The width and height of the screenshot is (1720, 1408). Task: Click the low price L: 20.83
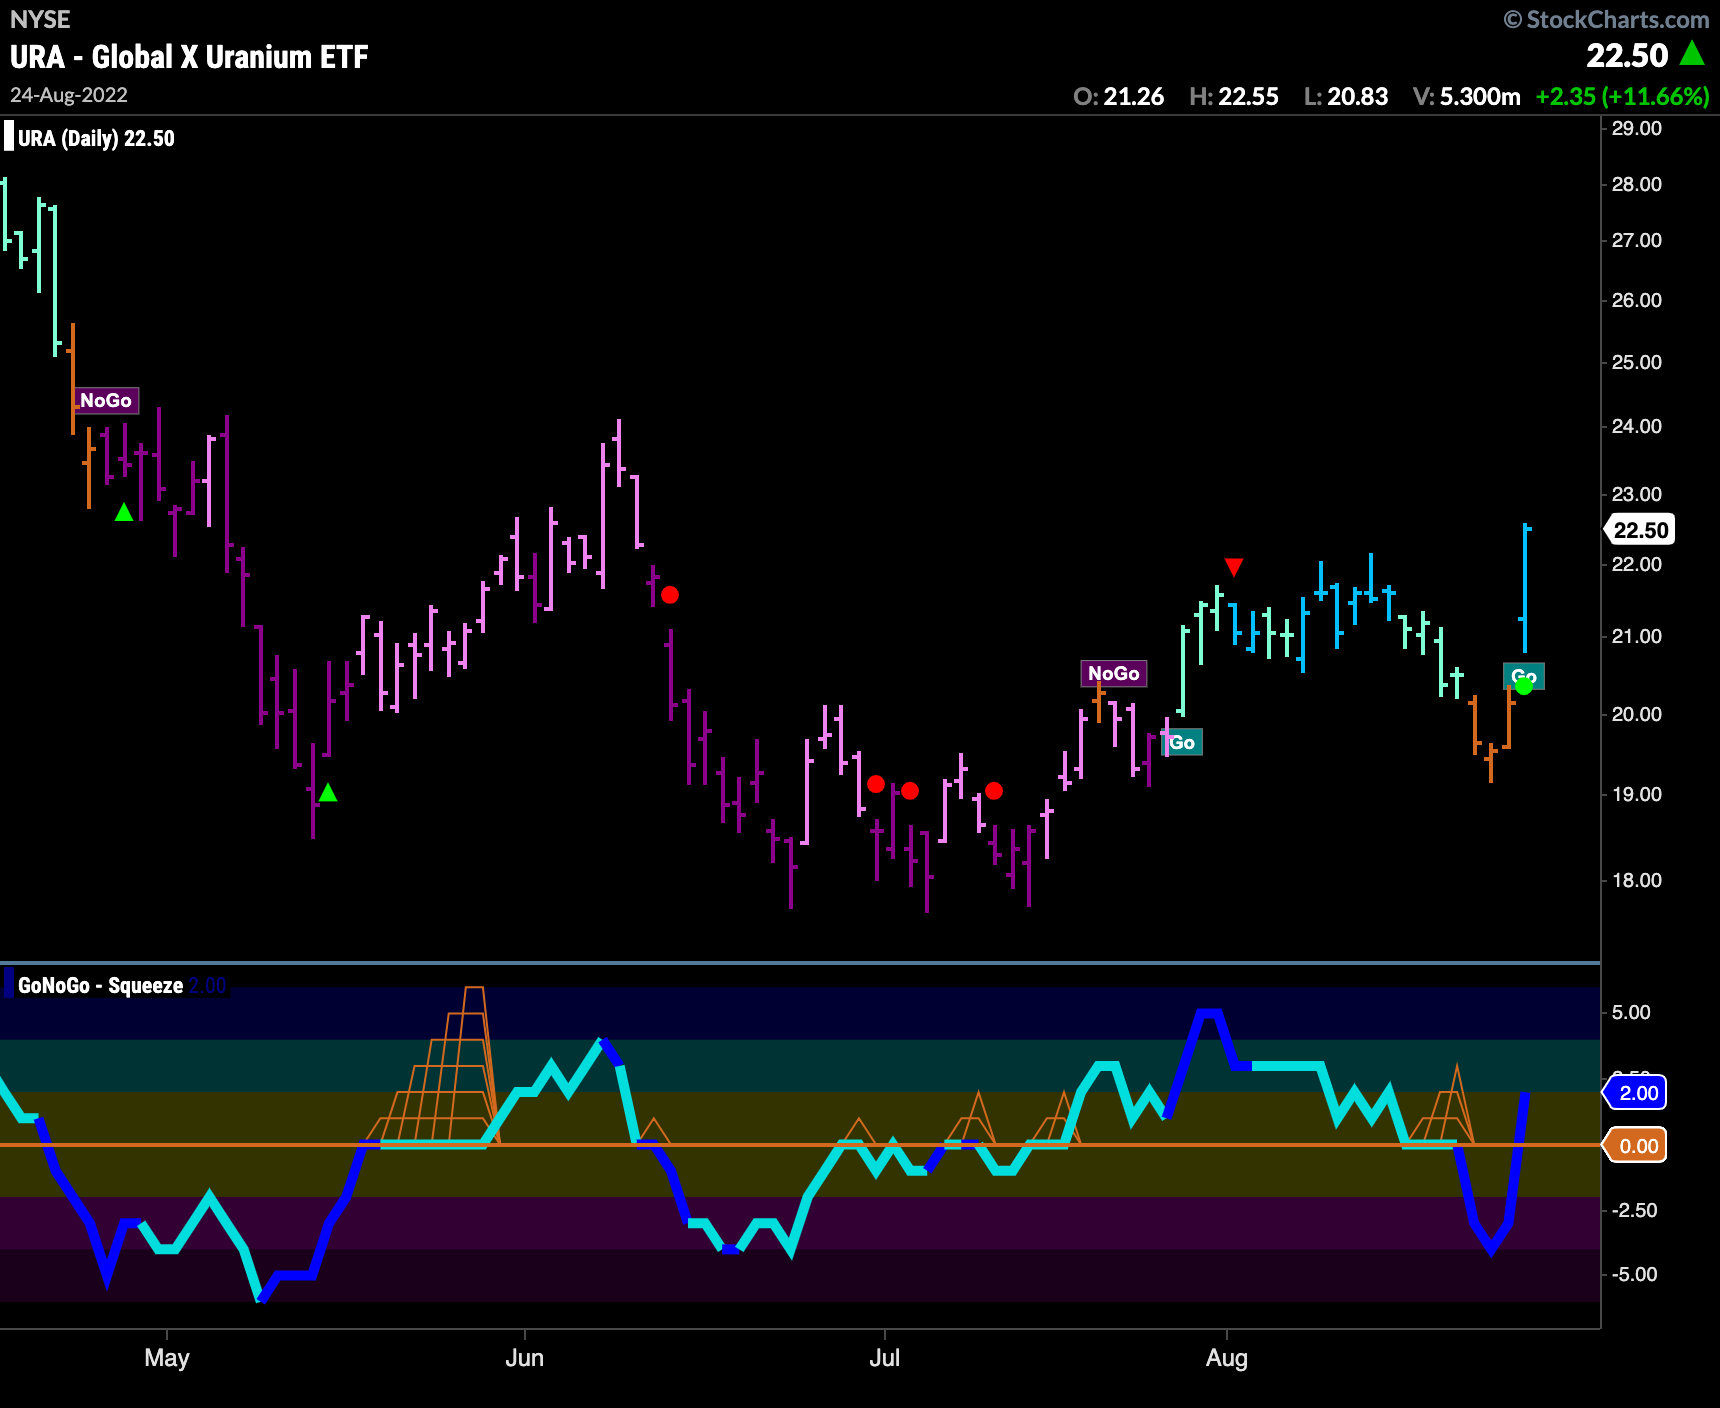coord(1346,96)
